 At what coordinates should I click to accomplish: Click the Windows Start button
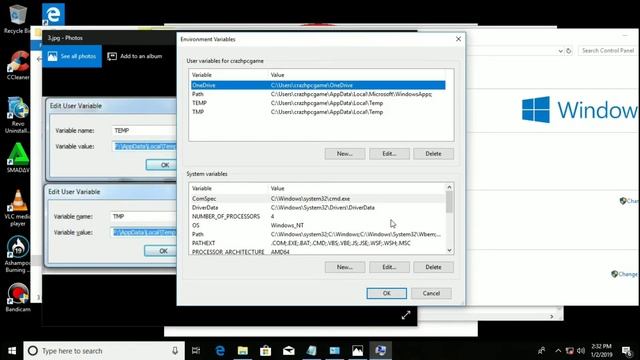tap(12, 351)
